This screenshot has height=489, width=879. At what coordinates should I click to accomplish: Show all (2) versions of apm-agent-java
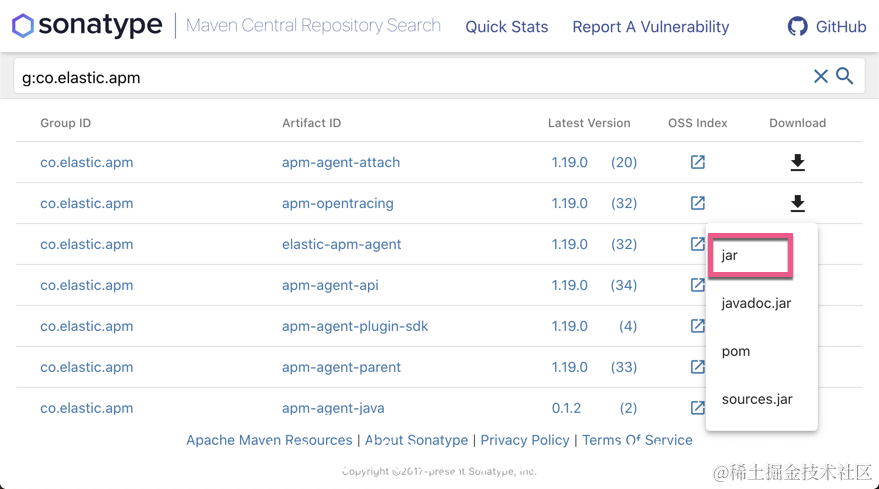pos(628,408)
